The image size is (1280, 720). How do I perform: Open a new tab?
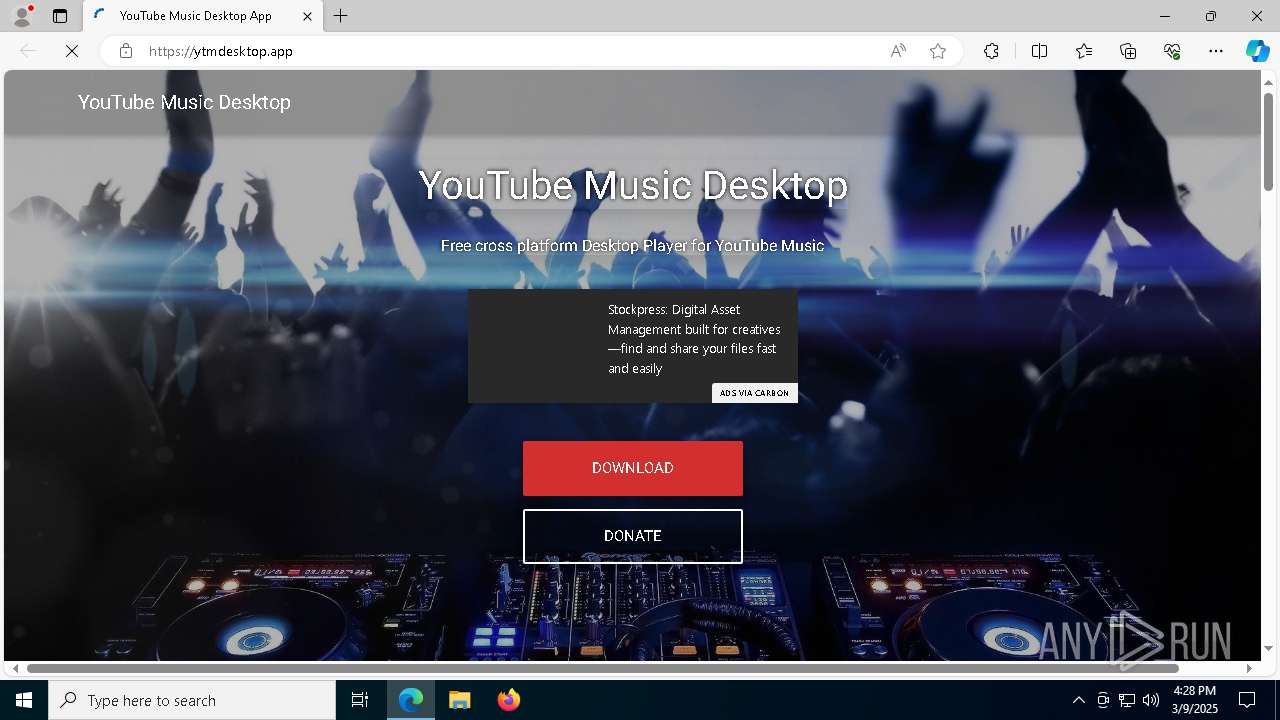(x=341, y=16)
